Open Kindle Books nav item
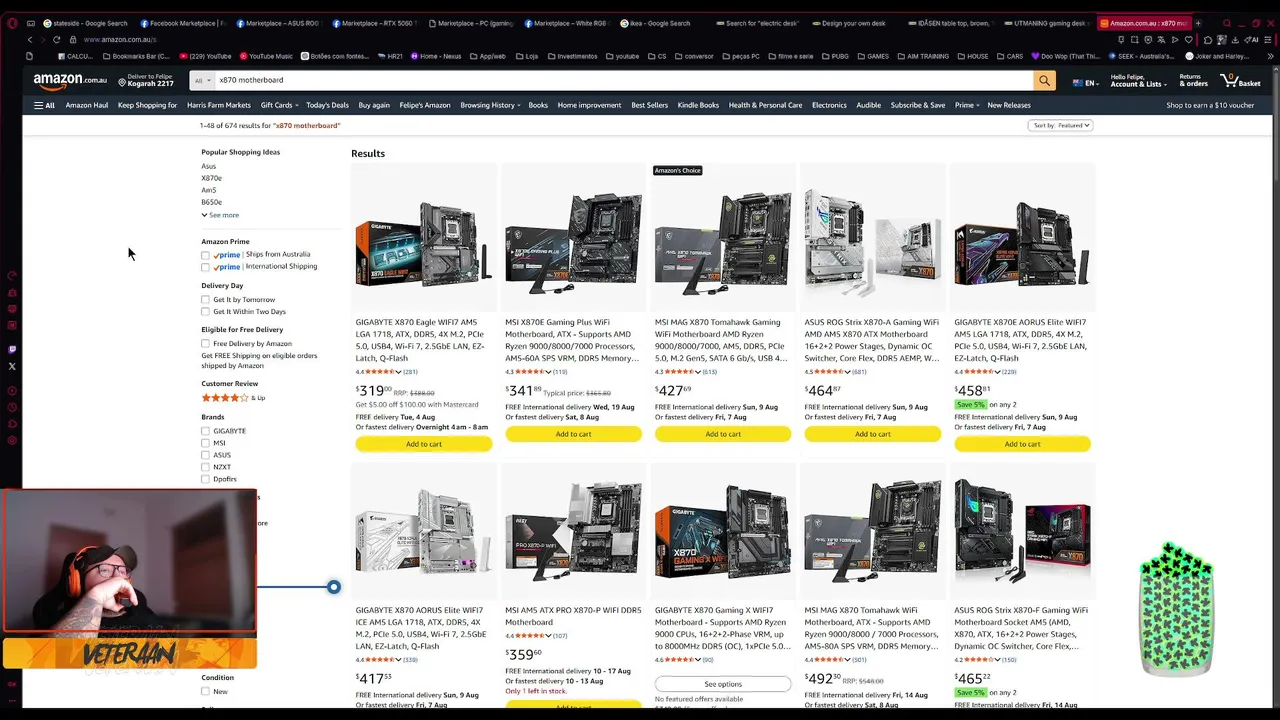This screenshot has width=1280, height=720. tap(698, 105)
